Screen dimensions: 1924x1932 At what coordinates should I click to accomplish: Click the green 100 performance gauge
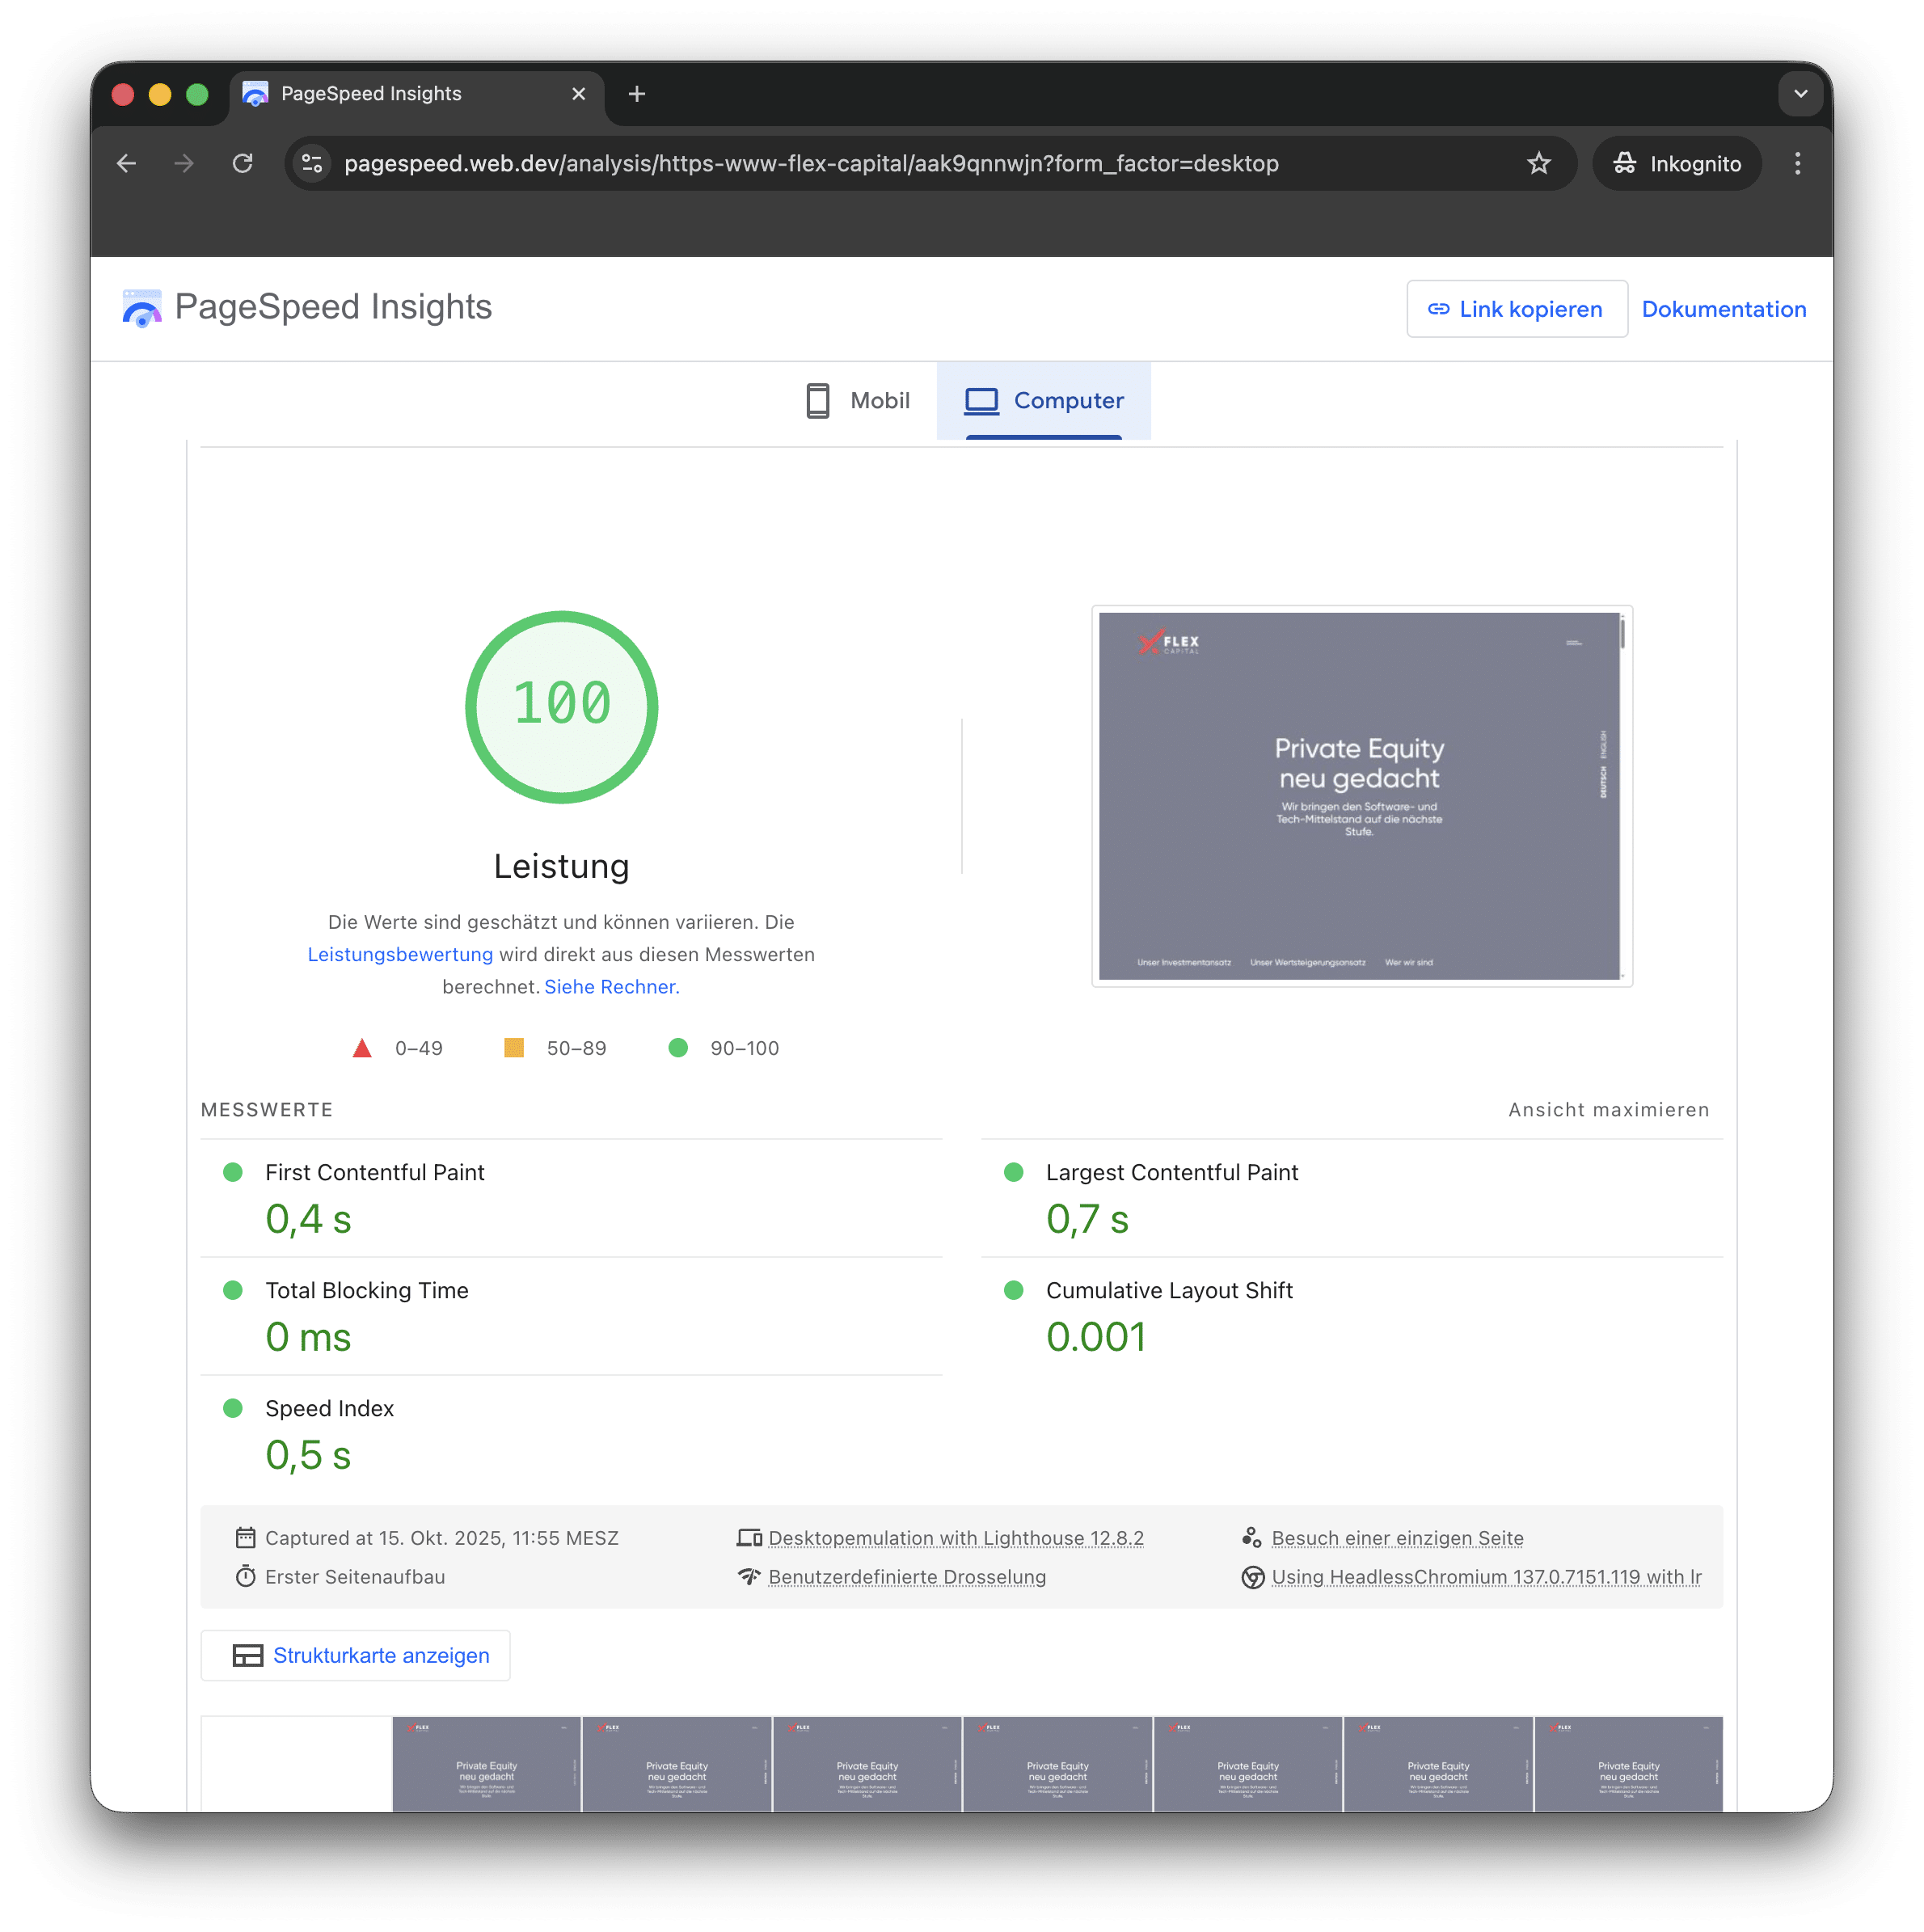pos(561,706)
